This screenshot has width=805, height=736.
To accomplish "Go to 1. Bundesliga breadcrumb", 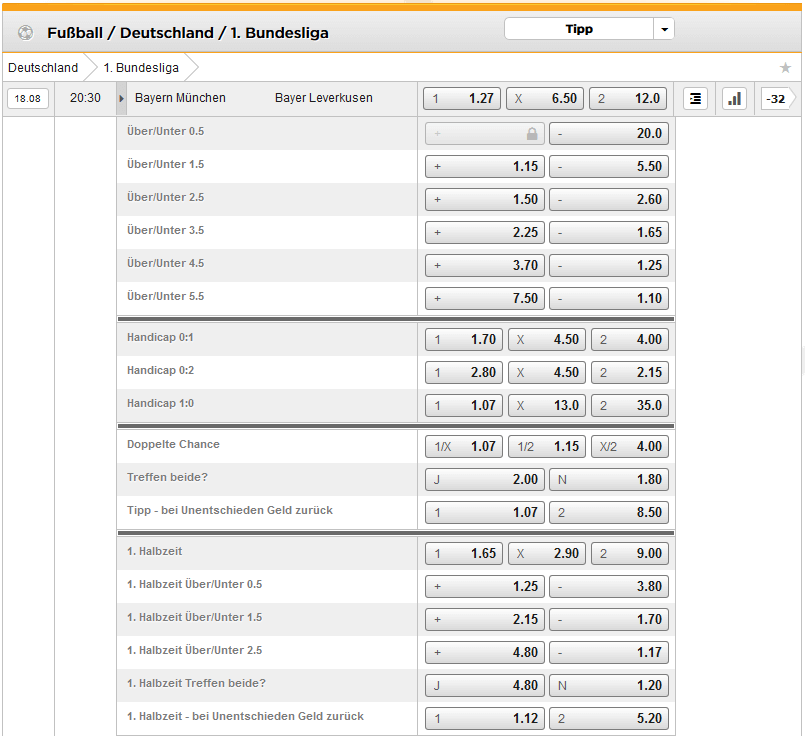I will tap(141, 68).
